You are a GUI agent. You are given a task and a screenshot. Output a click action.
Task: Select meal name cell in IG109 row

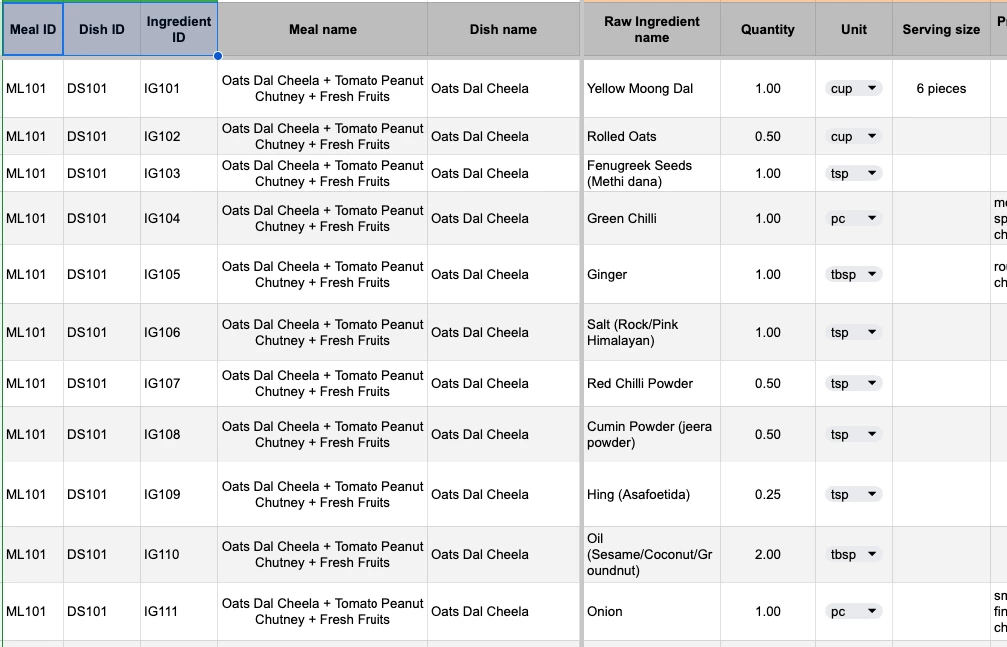[x=322, y=494]
